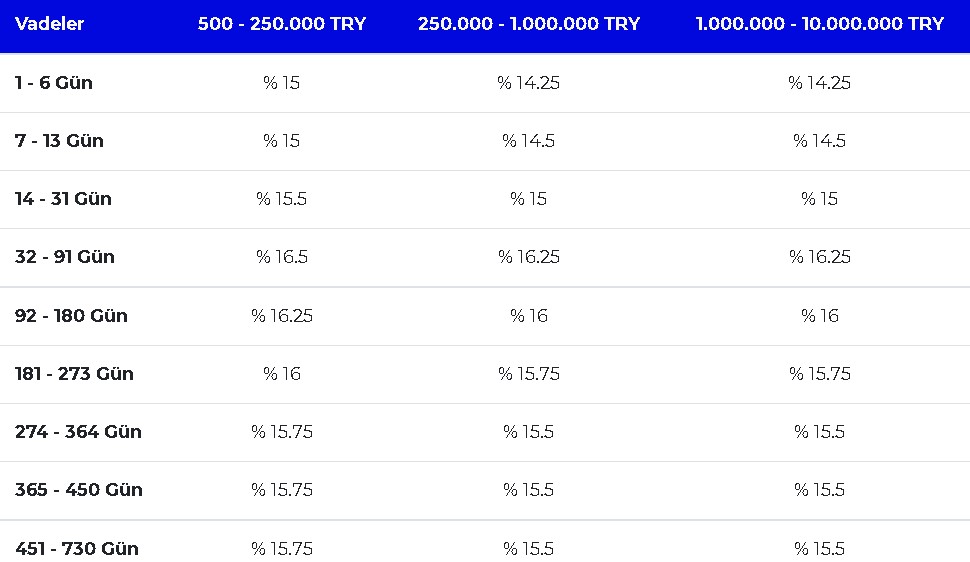This screenshot has width=970, height=562.
Task: Select % 14.25 in 1 - 6 Gün middle column
Action: coord(529,82)
